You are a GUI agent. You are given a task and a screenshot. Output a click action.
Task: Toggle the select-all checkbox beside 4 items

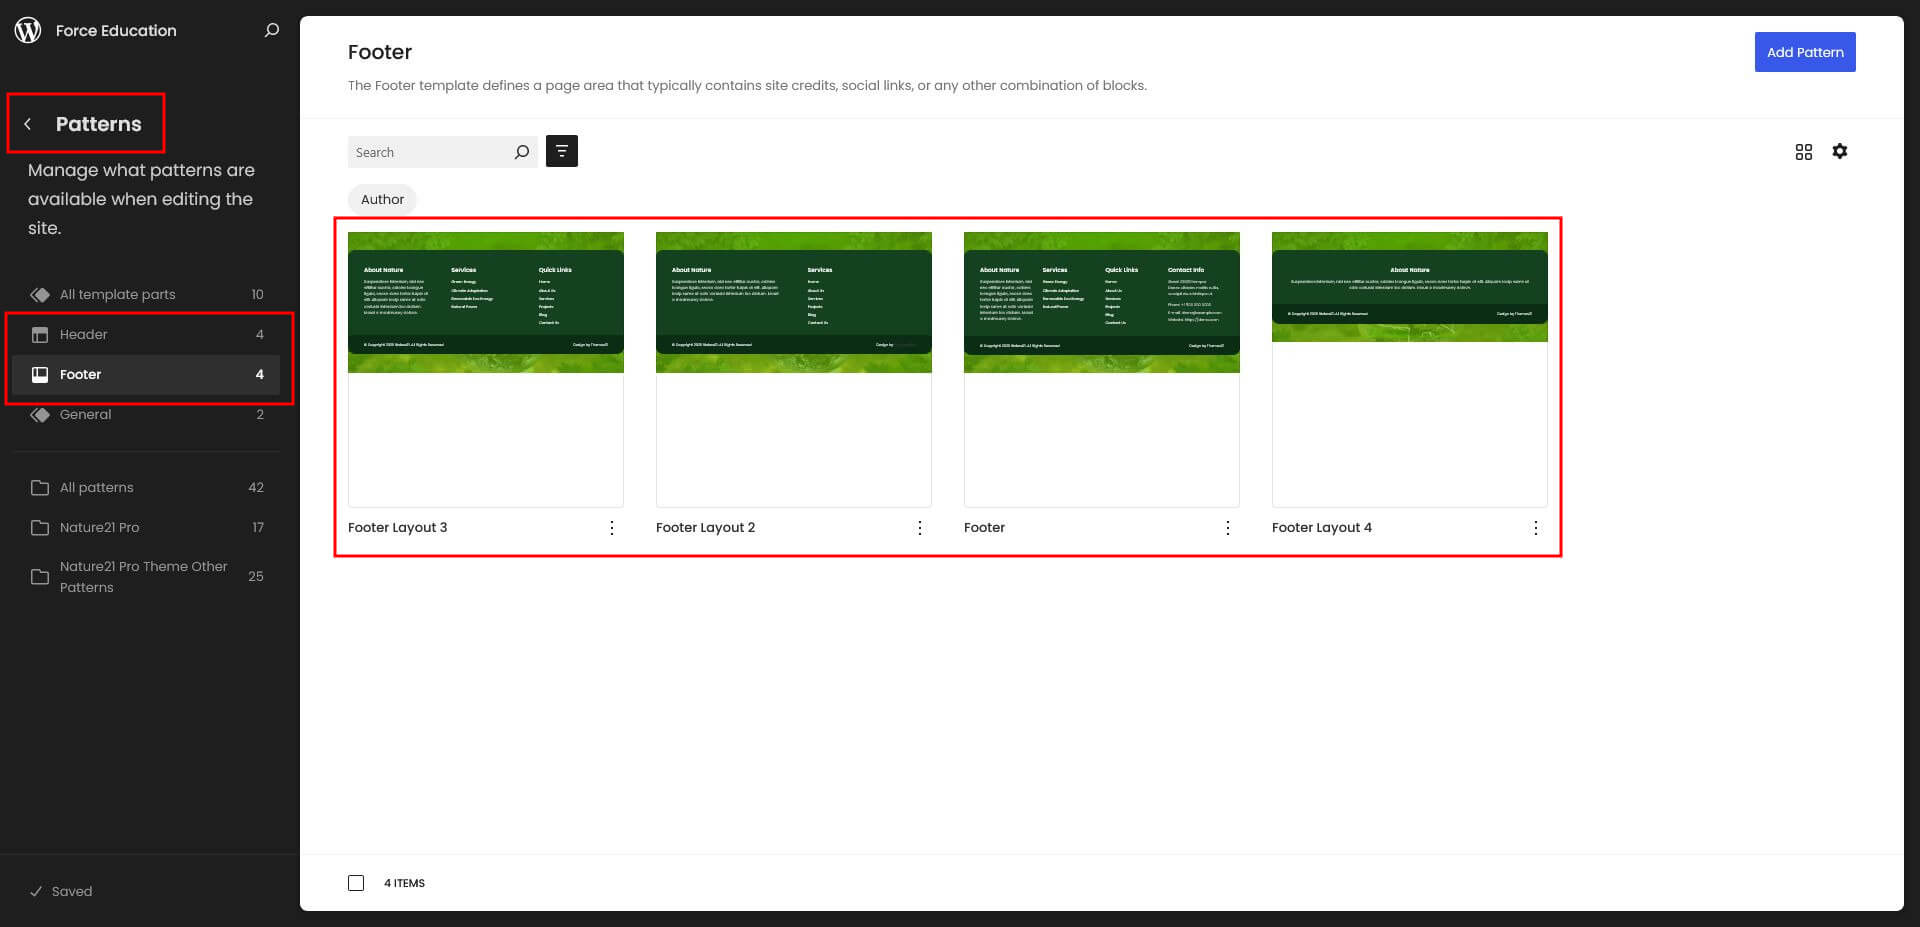356,883
